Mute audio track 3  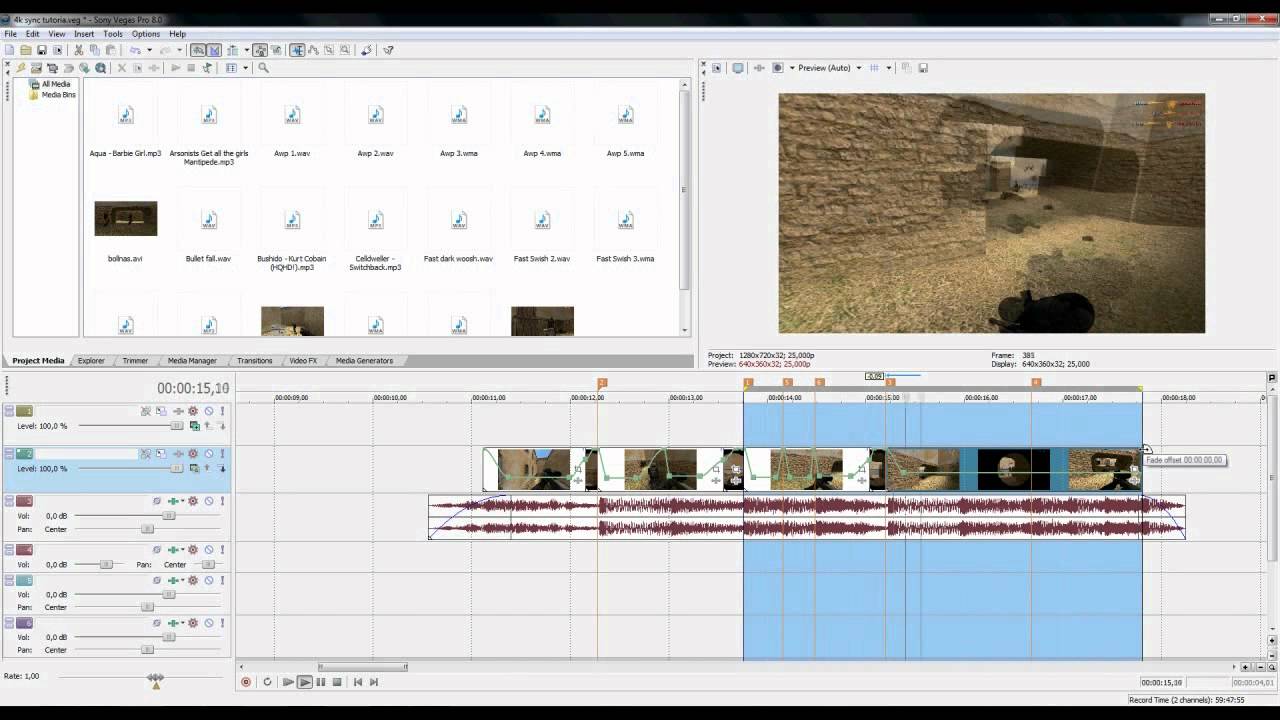[209, 501]
